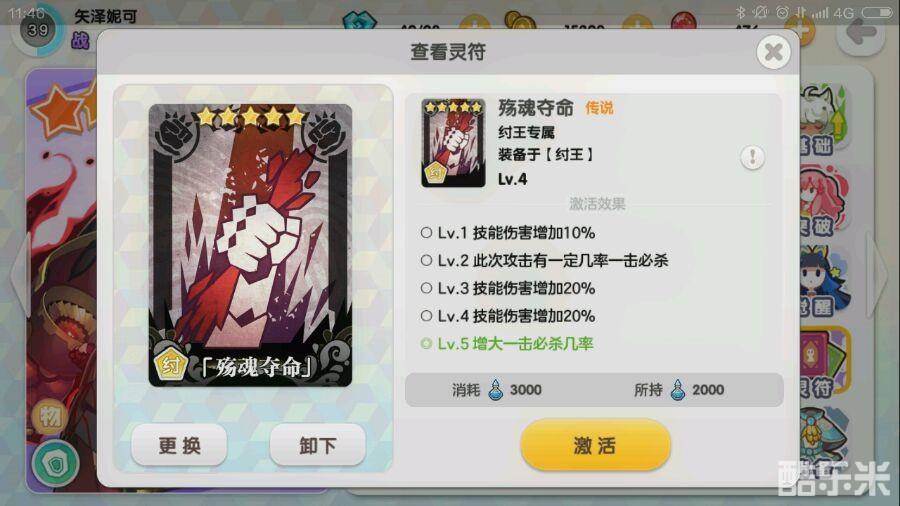The image size is (900, 506).
Task: Click the 激活 activate button
Action: (595, 445)
